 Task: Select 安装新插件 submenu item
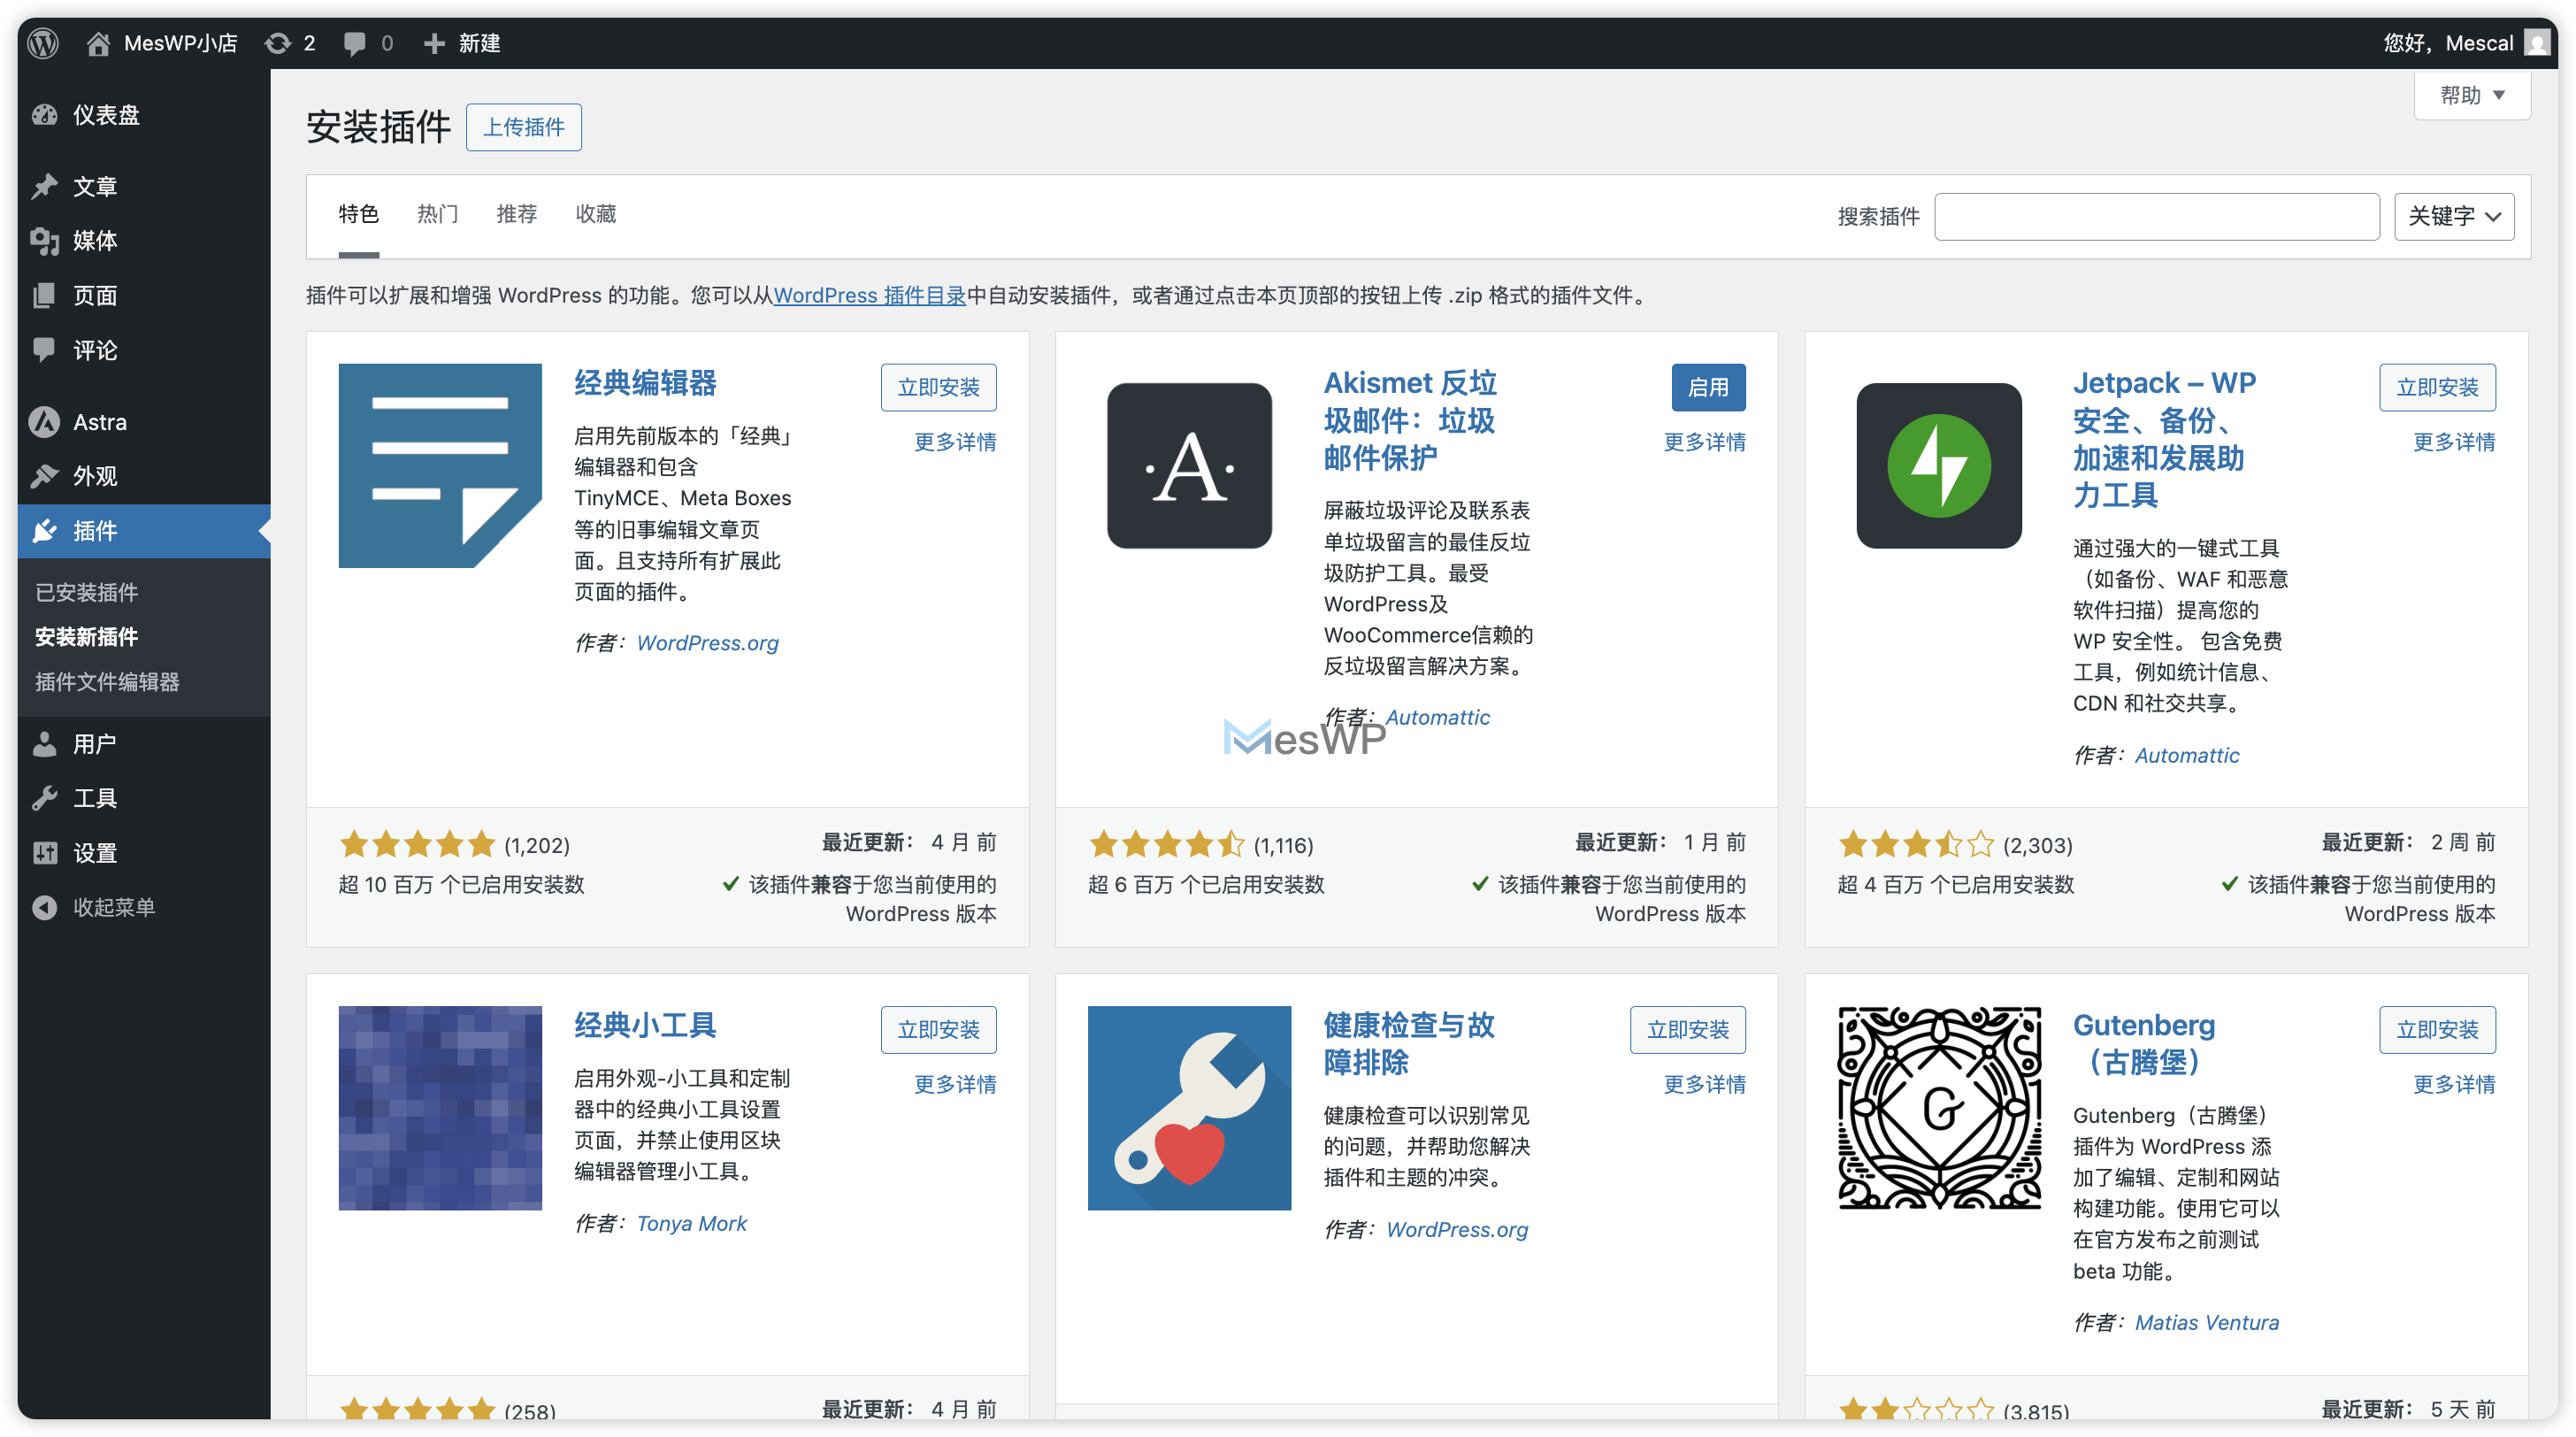tap(87, 637)
